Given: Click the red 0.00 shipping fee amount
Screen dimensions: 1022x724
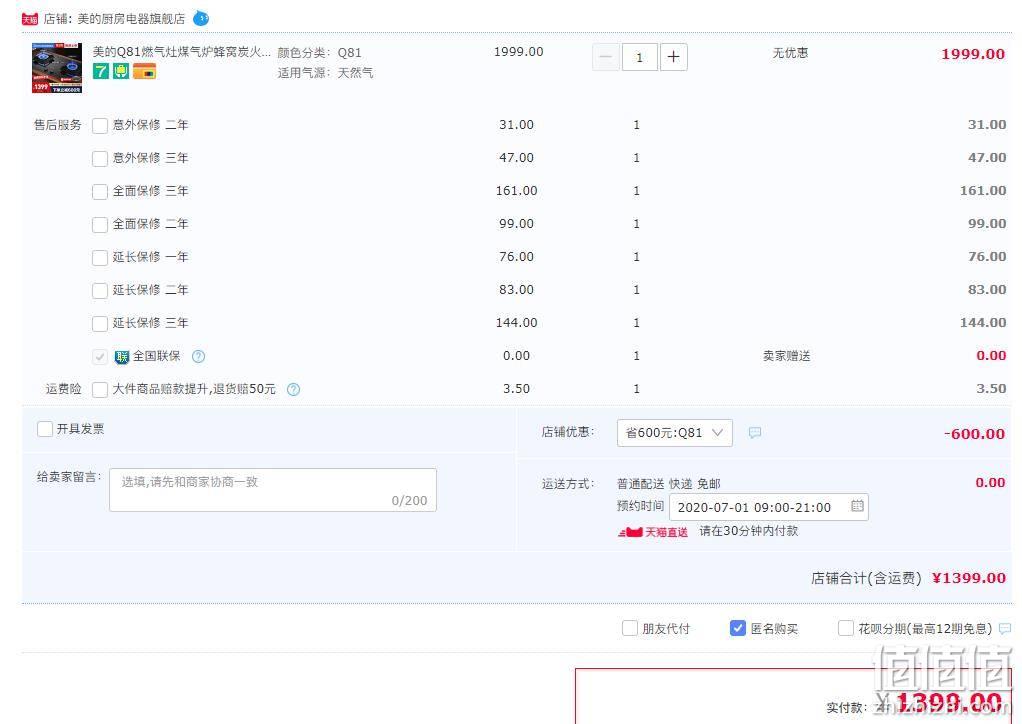Looking at the screenshot, I should (990, 483).
